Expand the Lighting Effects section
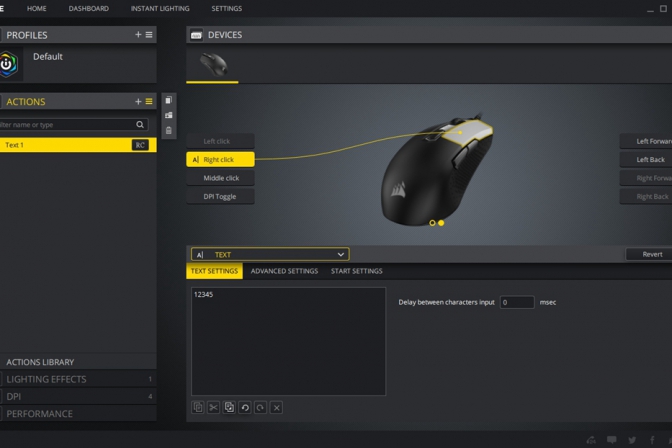This screenshot has height=448, width=672. (78, 379)
